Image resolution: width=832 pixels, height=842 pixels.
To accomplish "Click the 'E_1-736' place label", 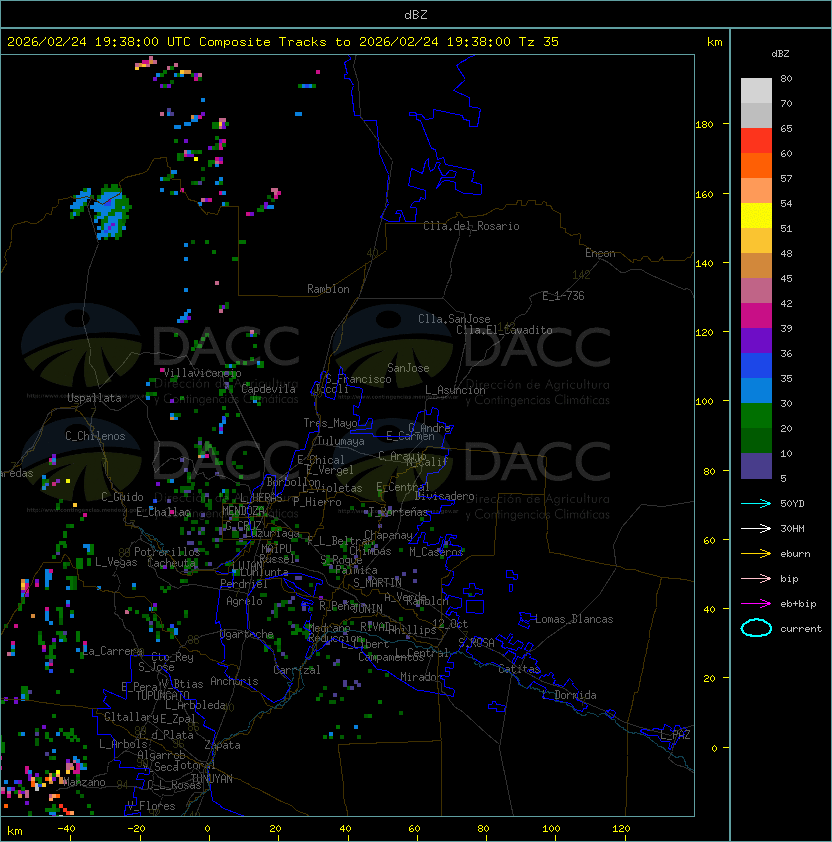I will tap(563, 296).
